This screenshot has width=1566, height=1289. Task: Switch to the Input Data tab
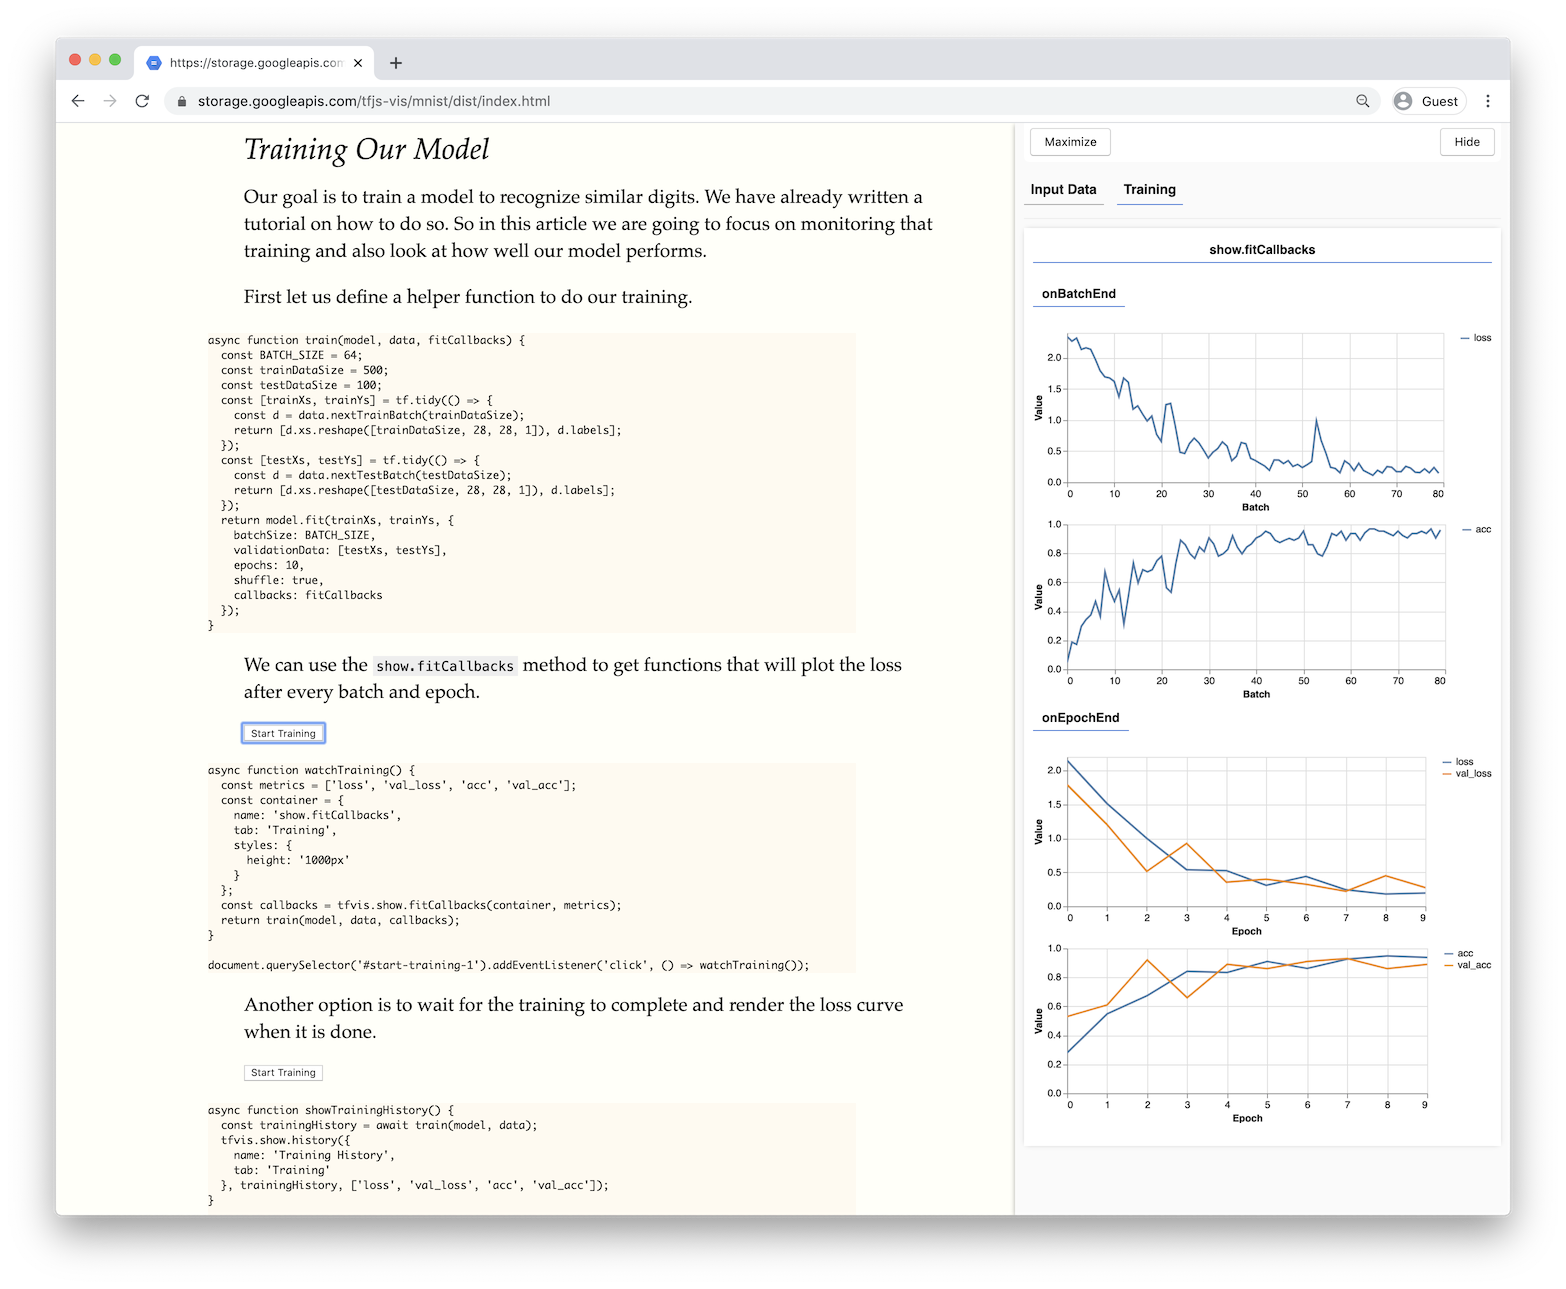pos(1063,189)
